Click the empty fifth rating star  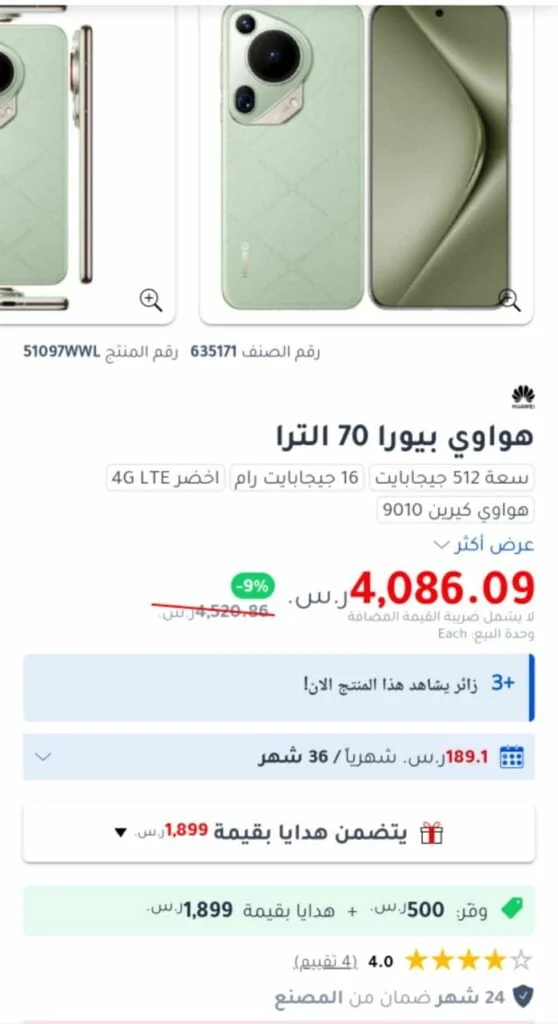tap(521, 960)
